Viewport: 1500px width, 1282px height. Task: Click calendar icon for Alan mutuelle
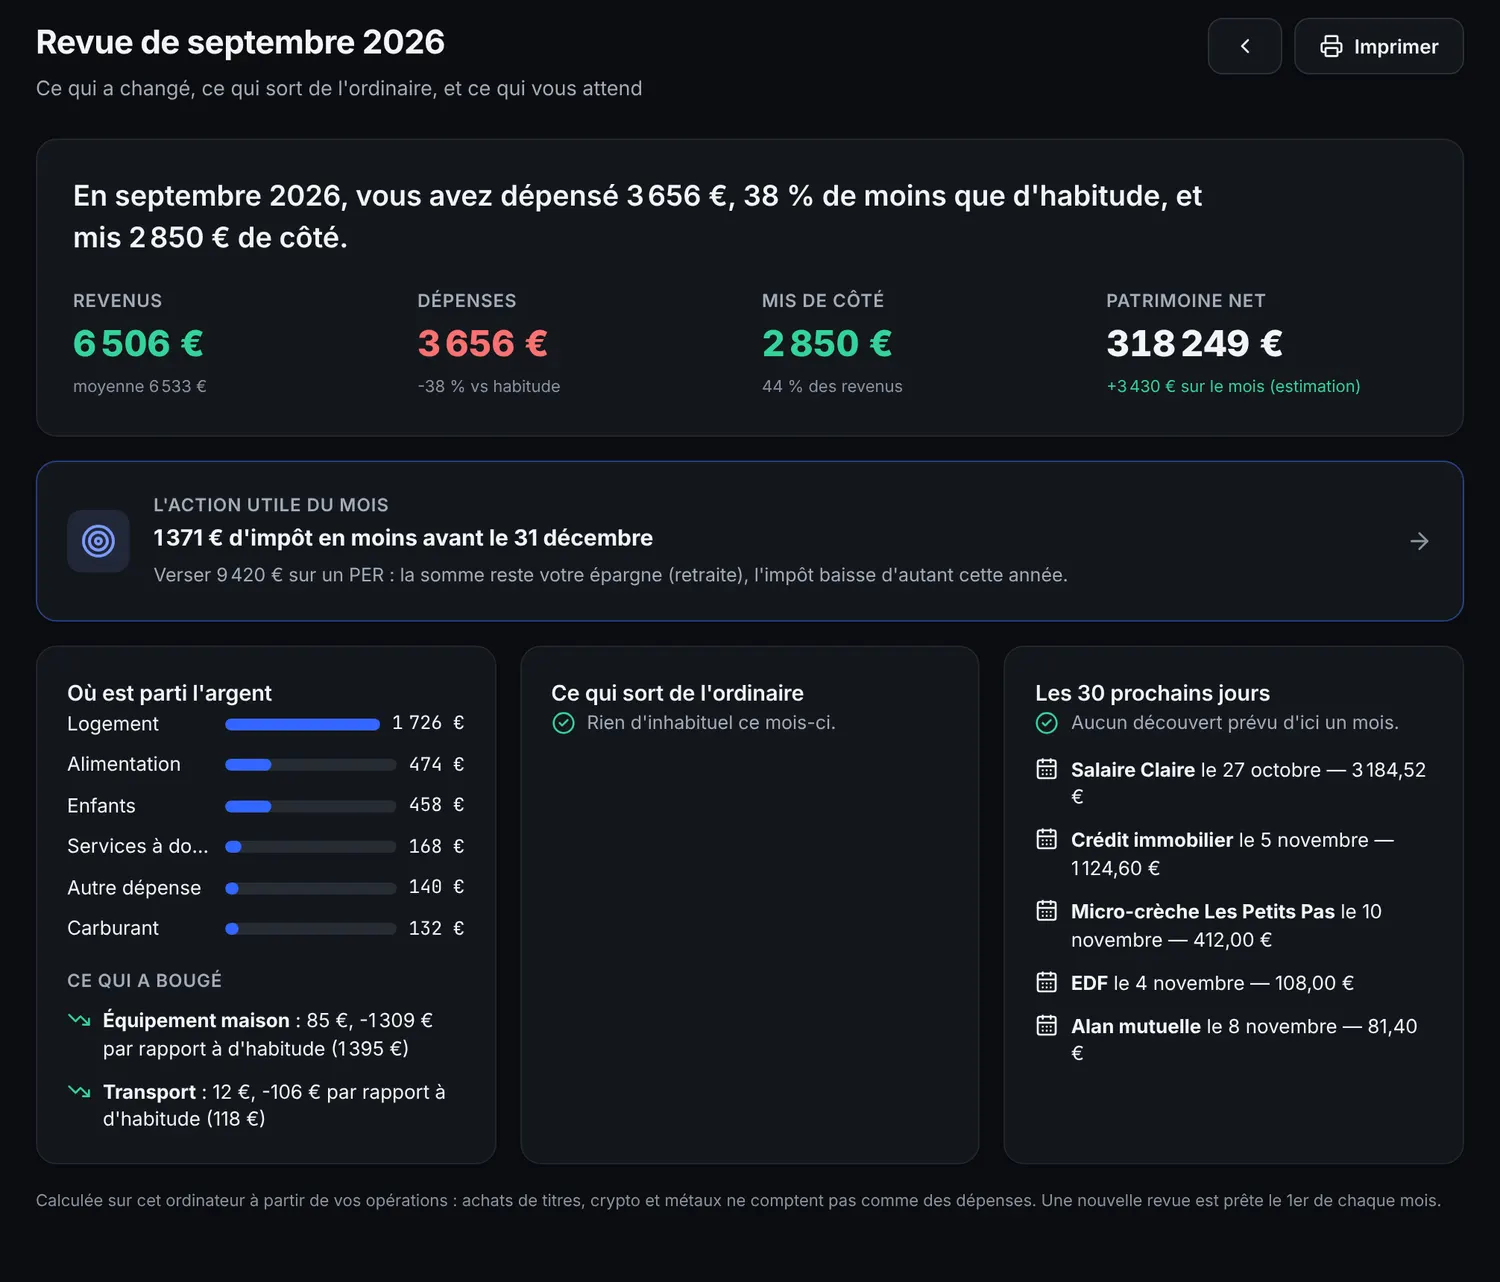point(1046,1025)
